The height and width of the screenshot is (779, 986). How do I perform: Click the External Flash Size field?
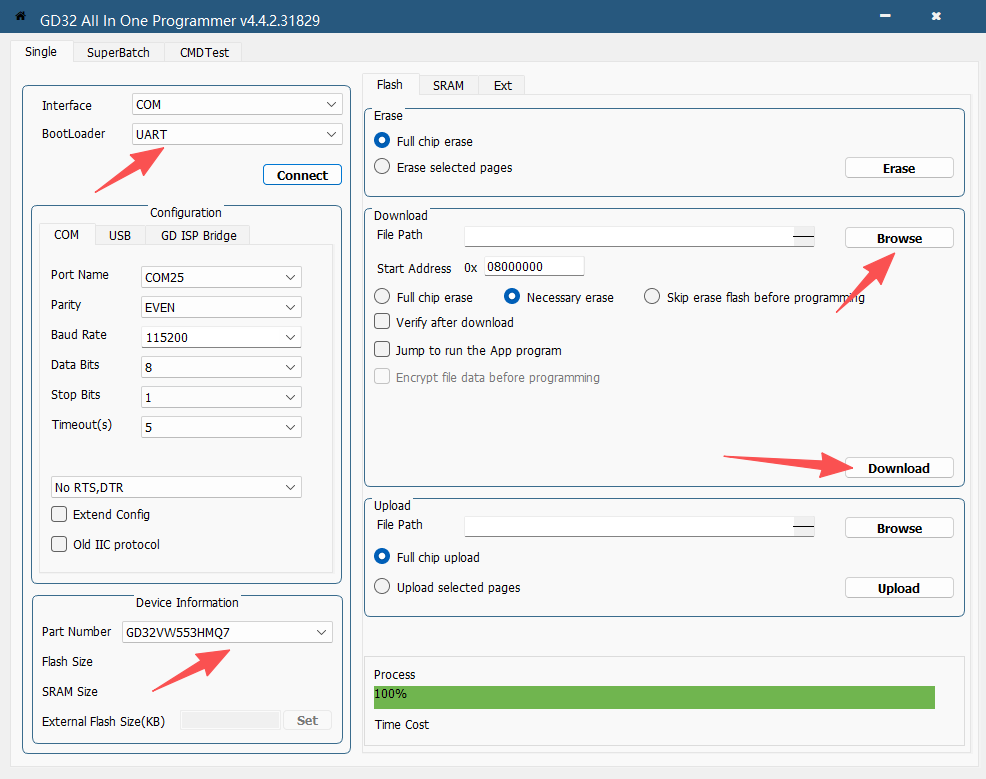[230, 721]
